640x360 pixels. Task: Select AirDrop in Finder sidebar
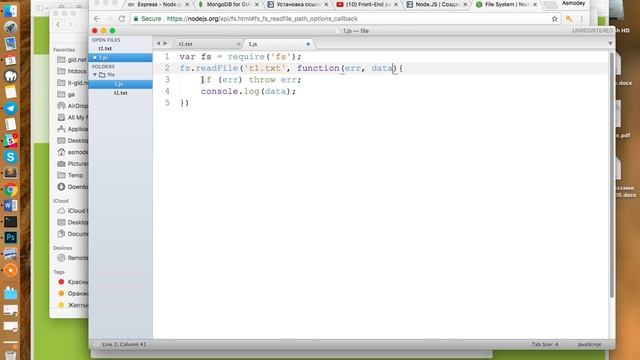click(73, 106)
